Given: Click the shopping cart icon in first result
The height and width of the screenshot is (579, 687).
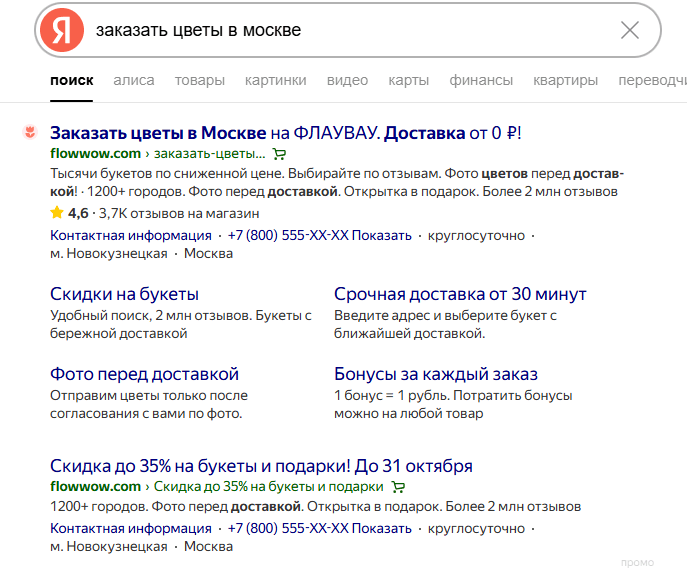Looking at the screenshot, I should pyautogui.click(x=279, y=154).
